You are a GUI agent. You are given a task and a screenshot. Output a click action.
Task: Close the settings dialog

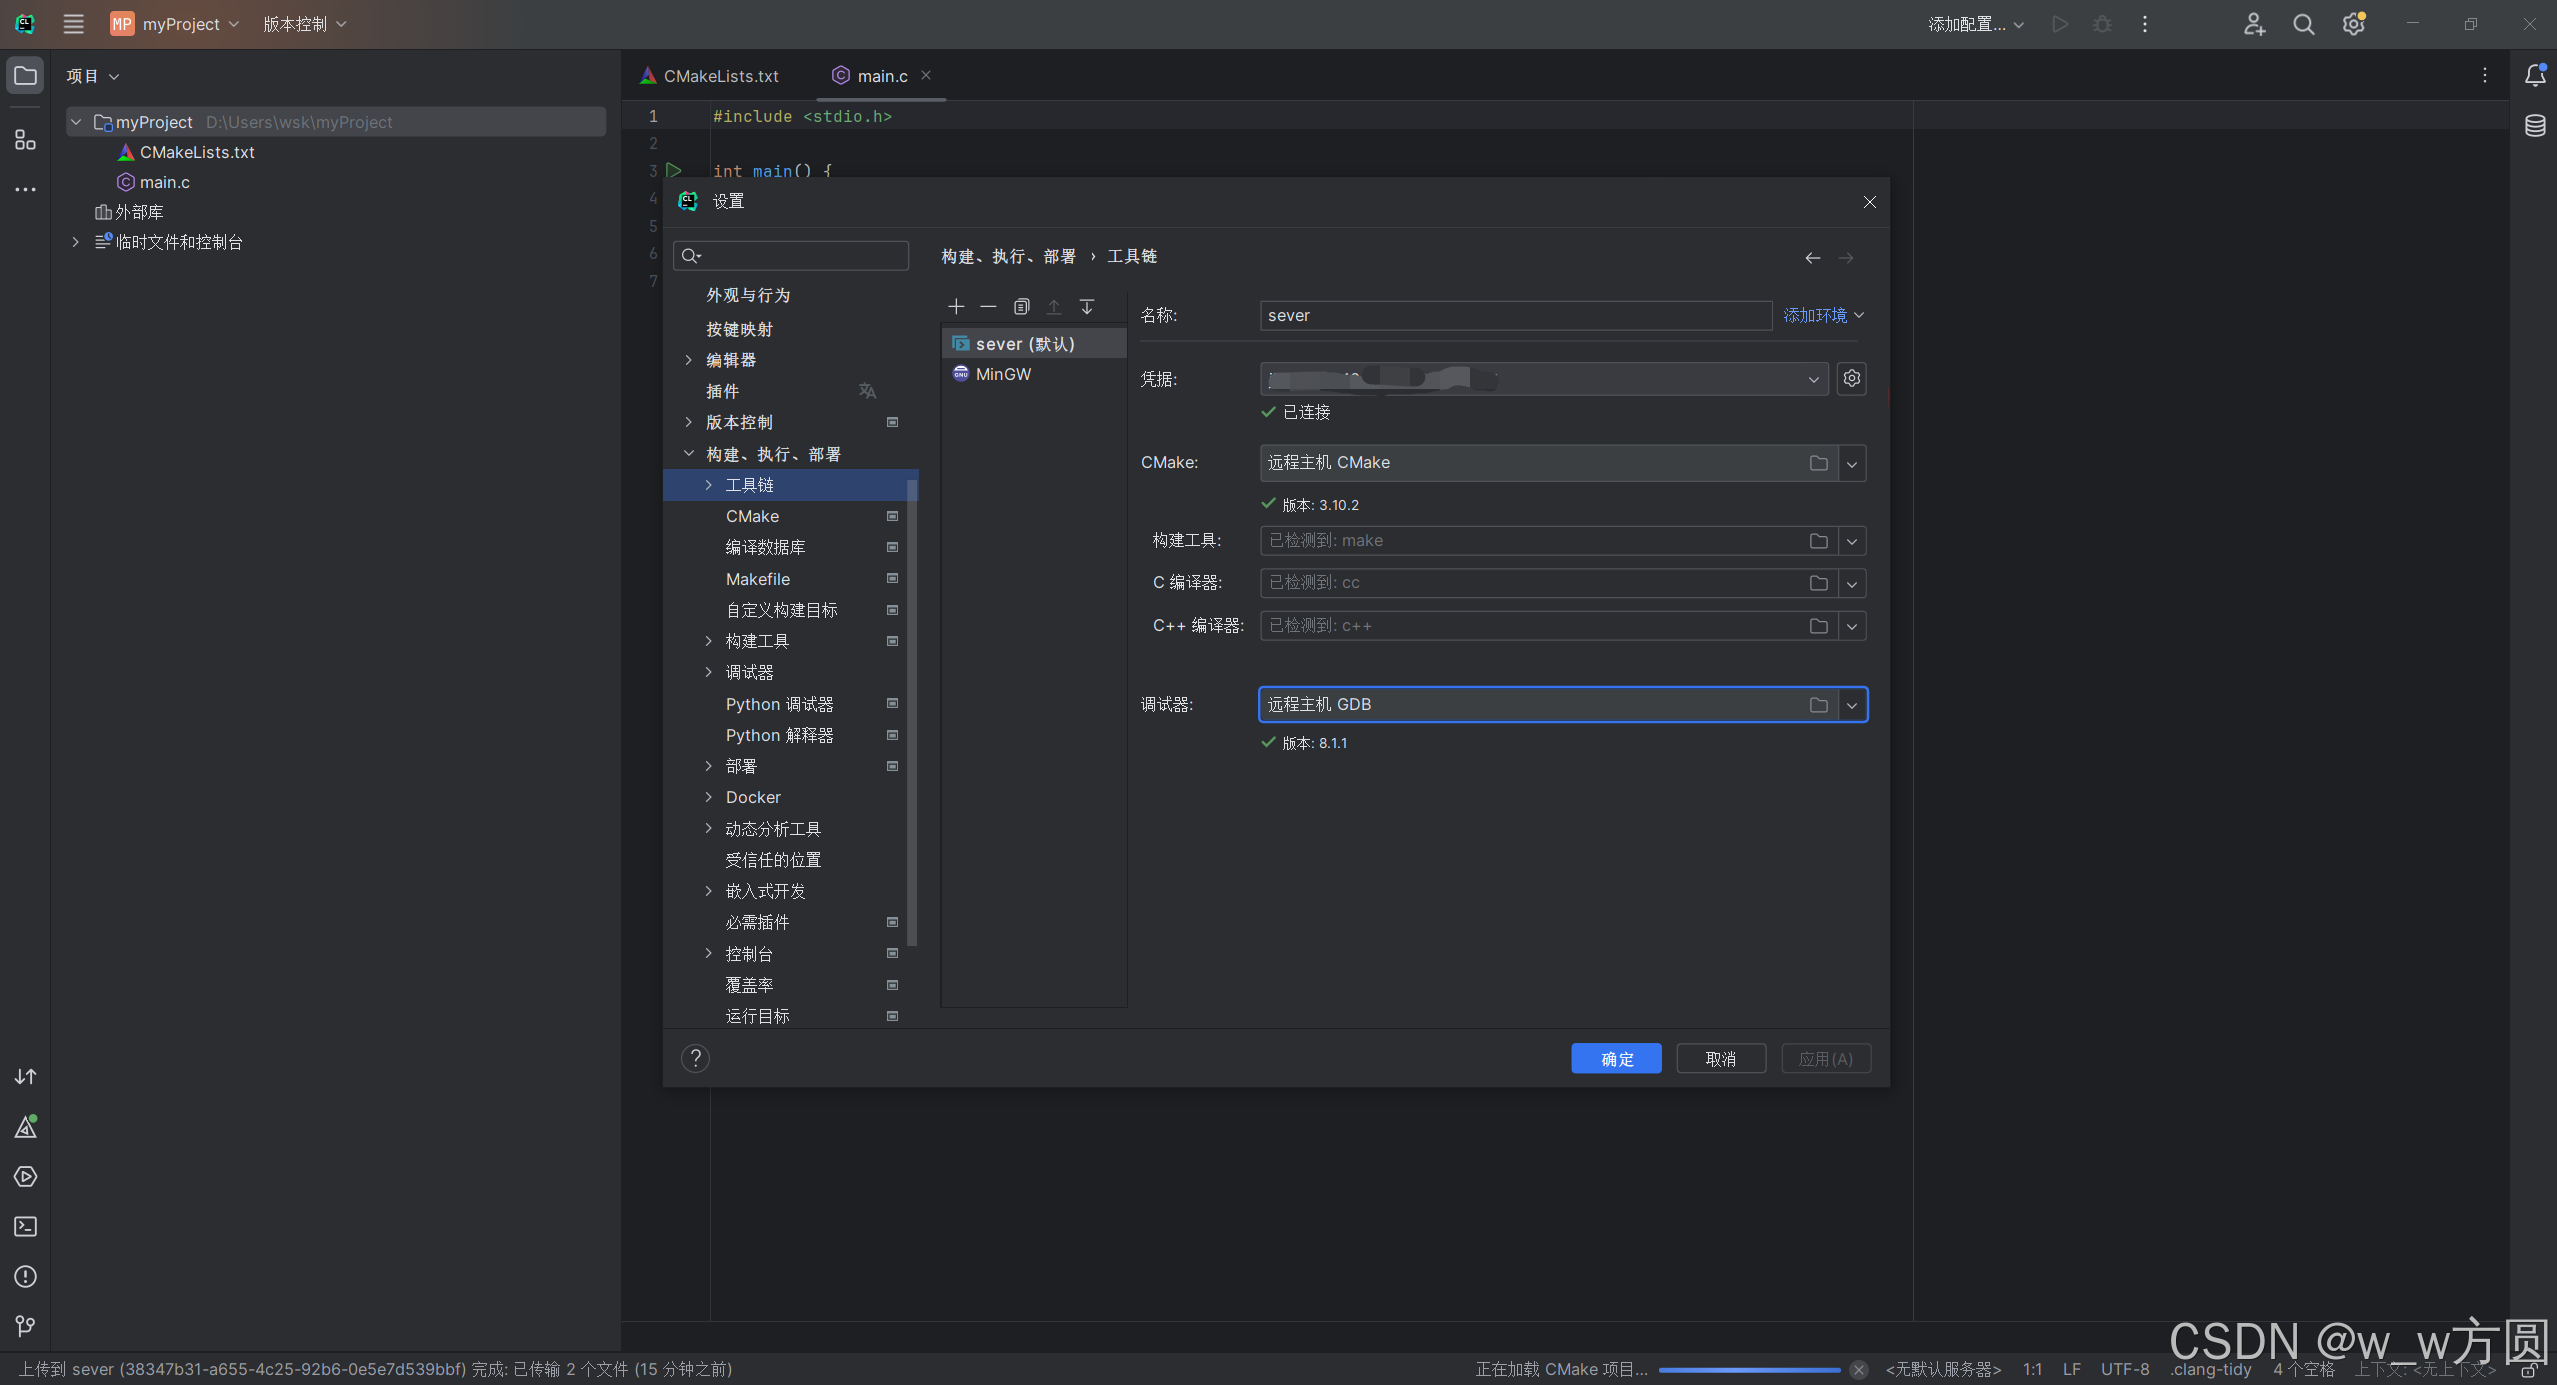[1870, 202]
